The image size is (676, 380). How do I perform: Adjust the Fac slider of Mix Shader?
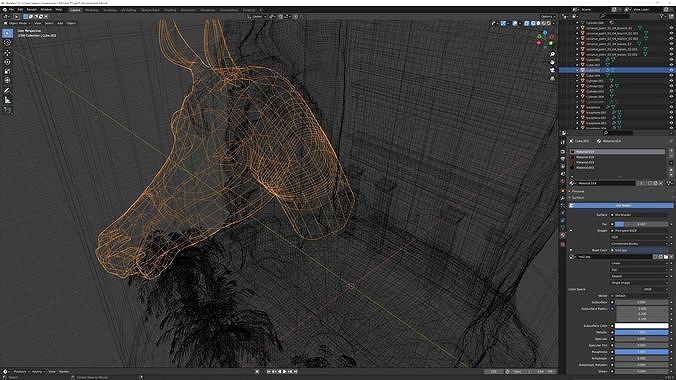[642, 224]
